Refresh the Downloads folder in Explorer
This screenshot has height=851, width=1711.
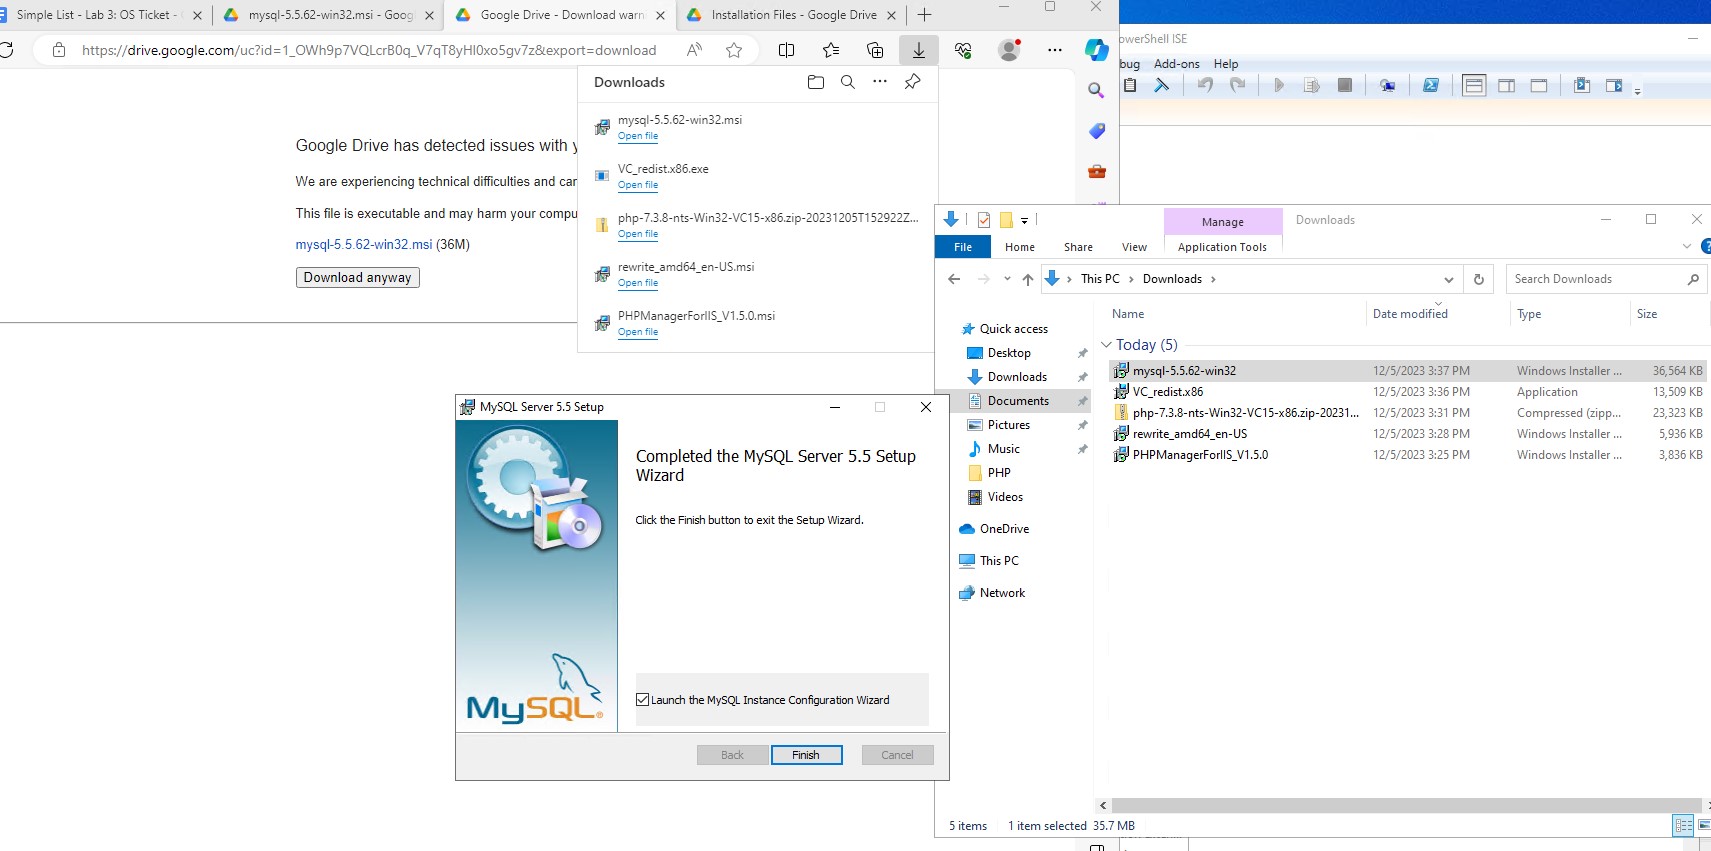(x=1479, y=279)
